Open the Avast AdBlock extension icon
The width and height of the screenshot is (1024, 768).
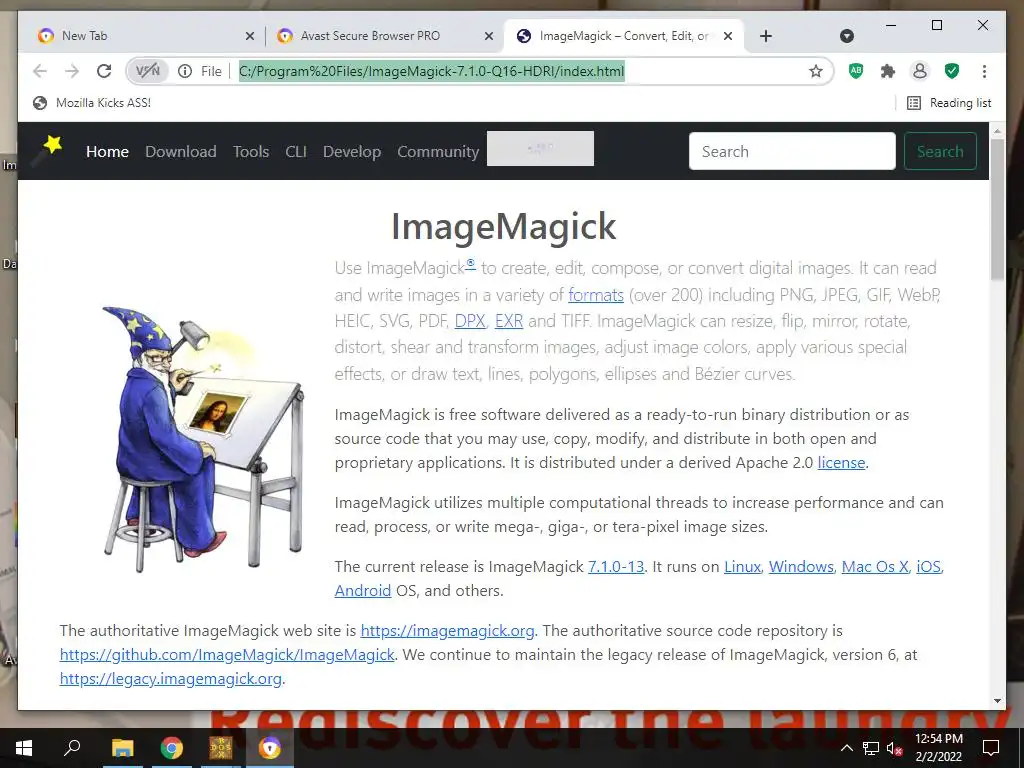856,71
